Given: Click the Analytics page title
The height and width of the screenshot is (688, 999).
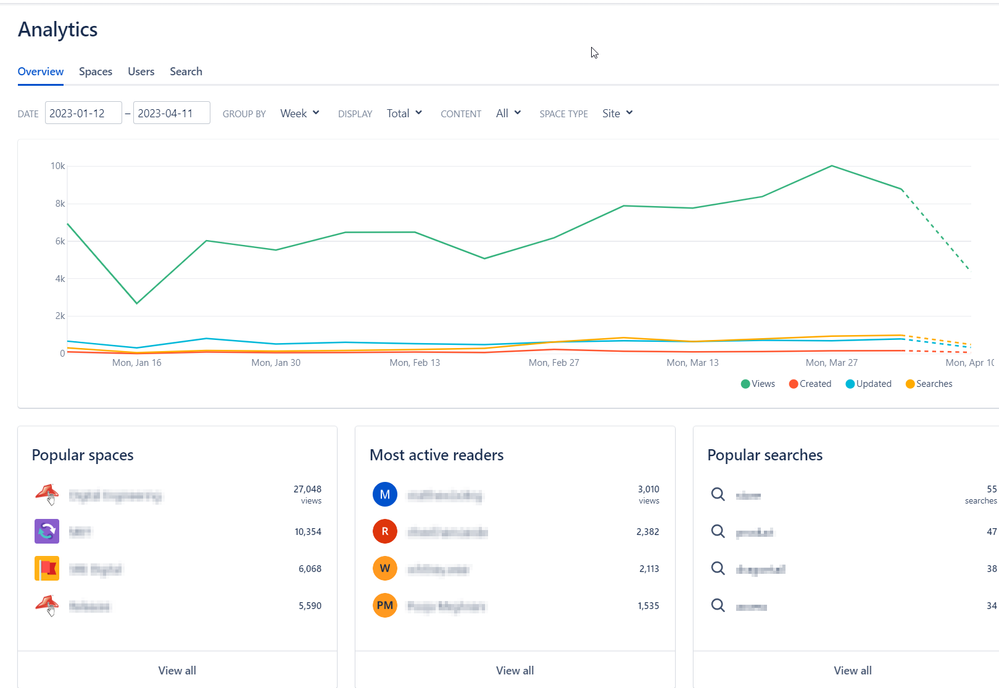Looking at the screenshot, I should click(x=57, y=29).
